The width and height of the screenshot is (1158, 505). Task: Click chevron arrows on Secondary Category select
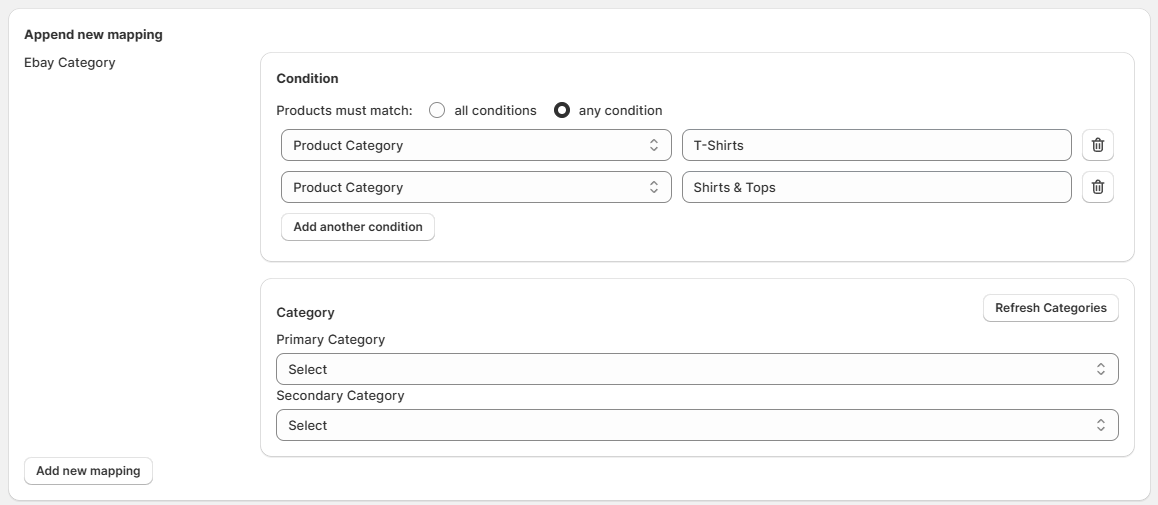click(x=1100, y=425)
